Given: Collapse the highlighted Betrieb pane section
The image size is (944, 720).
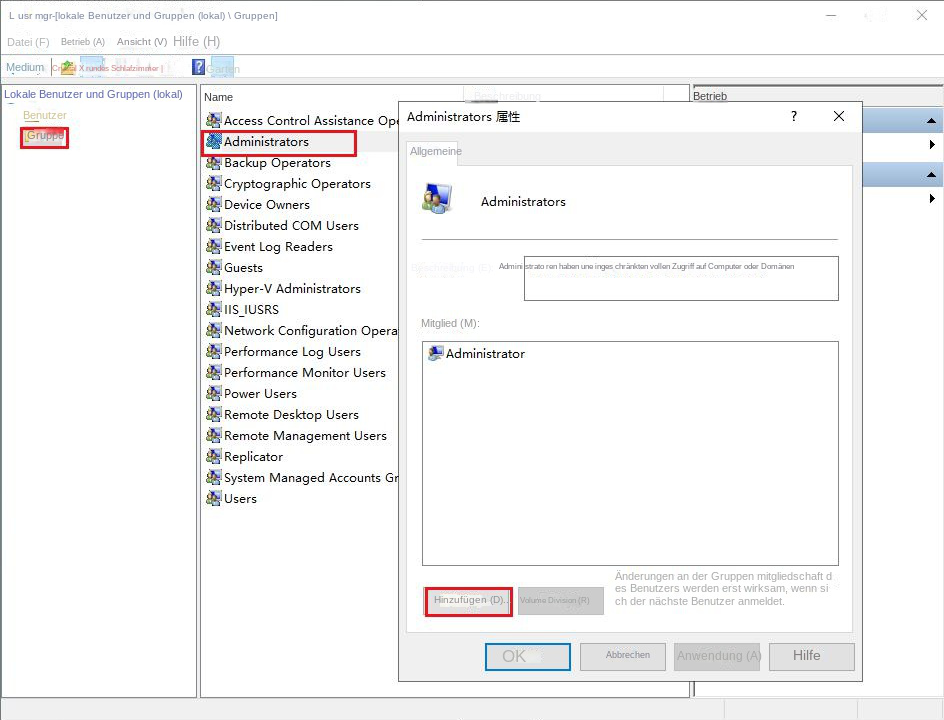Looking at the screenshot, I should pyautogui.click(x=933, y=120).
